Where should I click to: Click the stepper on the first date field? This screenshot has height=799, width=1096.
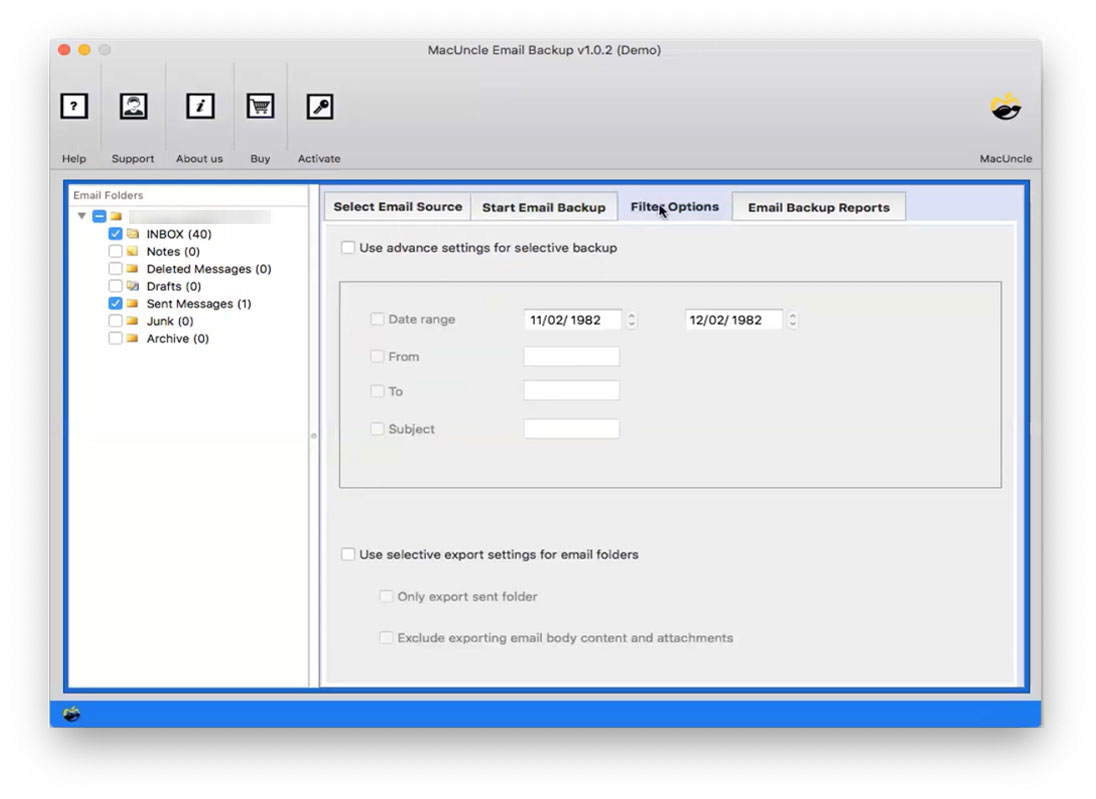[630, 320]
